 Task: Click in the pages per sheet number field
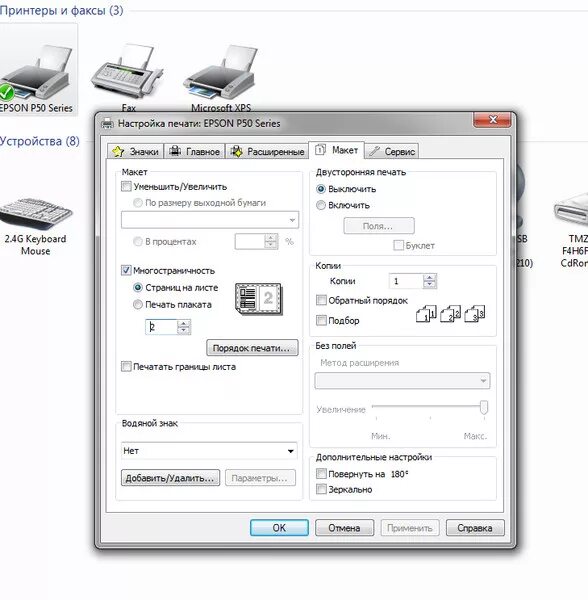pyautogui.click(x=161, y=327)
